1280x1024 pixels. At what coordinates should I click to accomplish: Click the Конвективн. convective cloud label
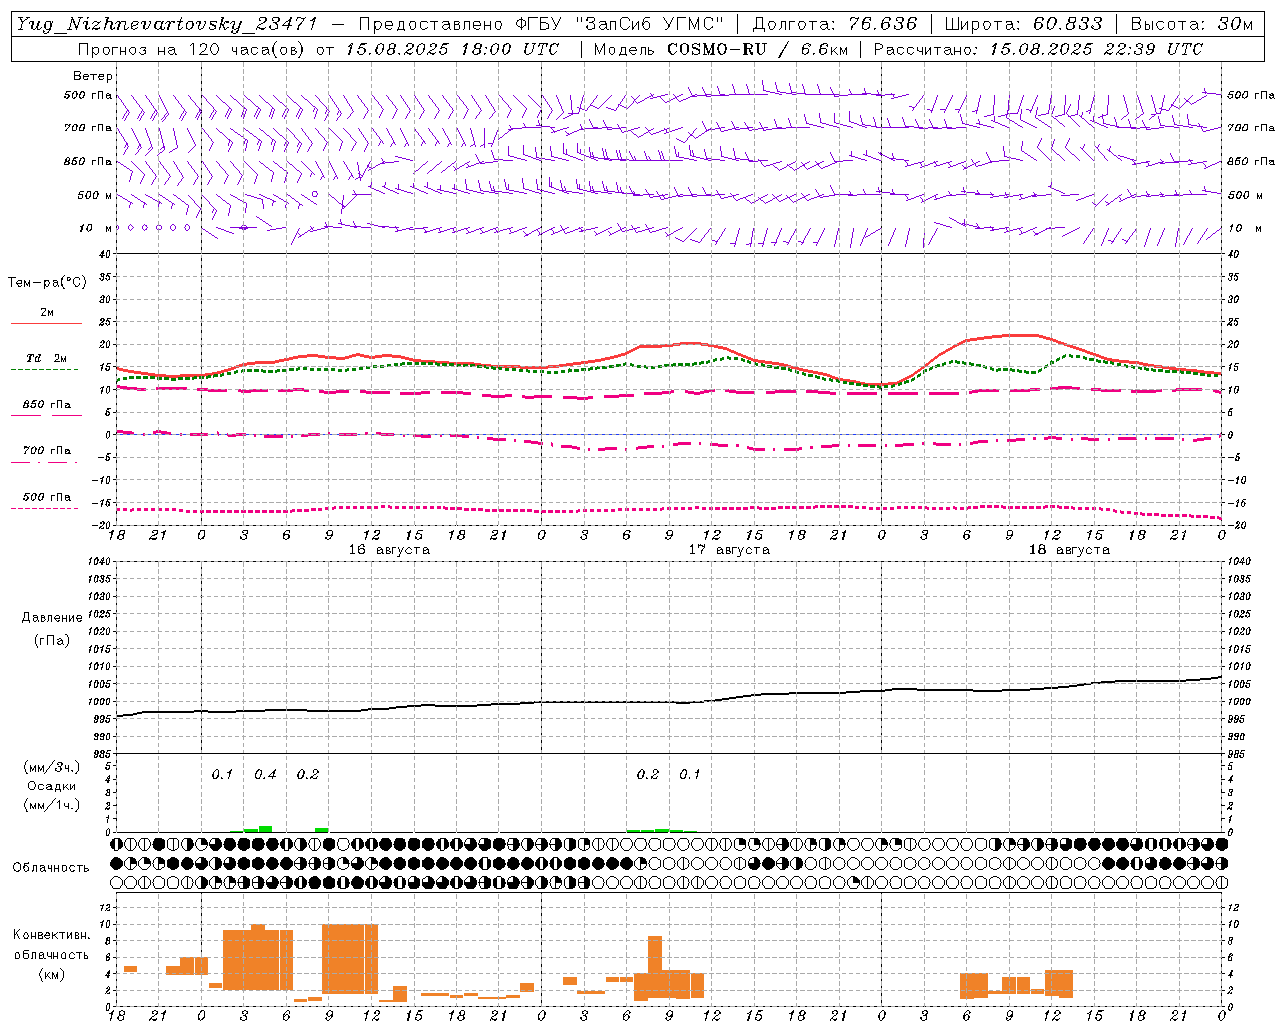[51, 935]
